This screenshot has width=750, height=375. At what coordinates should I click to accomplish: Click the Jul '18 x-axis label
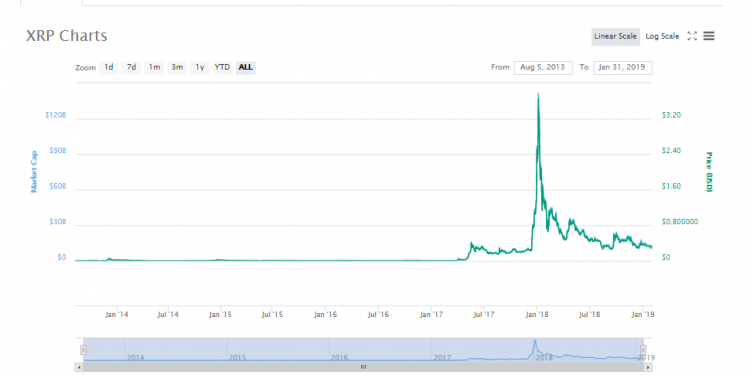point(589,314)
